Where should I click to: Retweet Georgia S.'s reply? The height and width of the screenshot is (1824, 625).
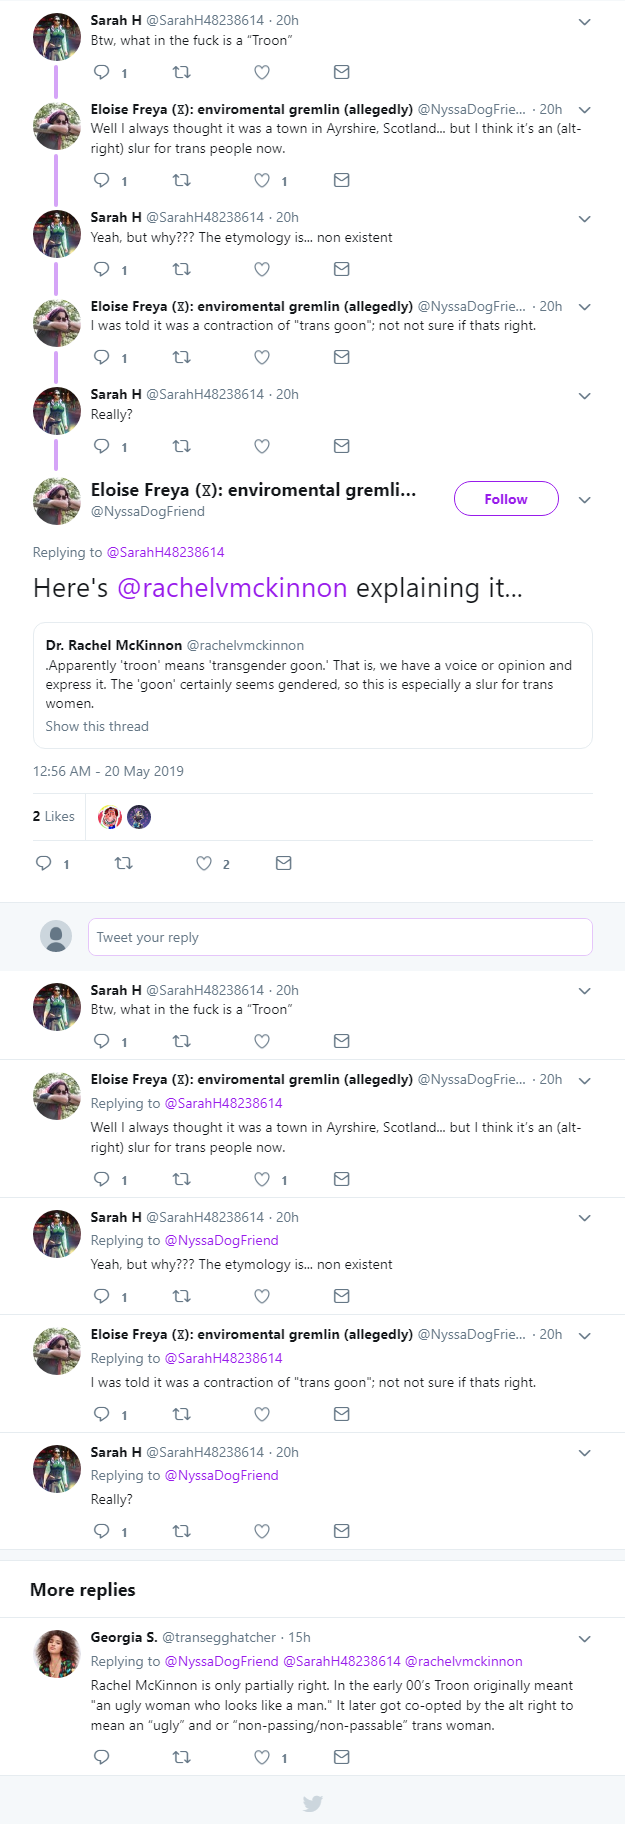(x=181, y=1757)
